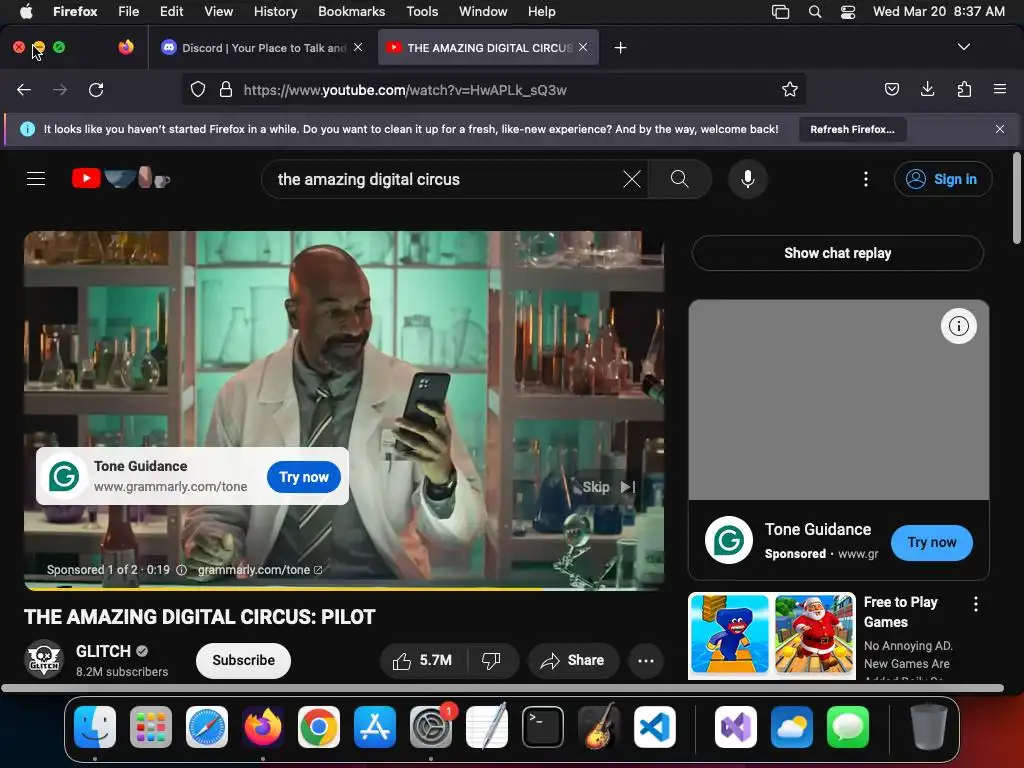Like the video with thumbs up
Screen dimensions: 1024x768
pyautogui.click(x=423, y=661)
